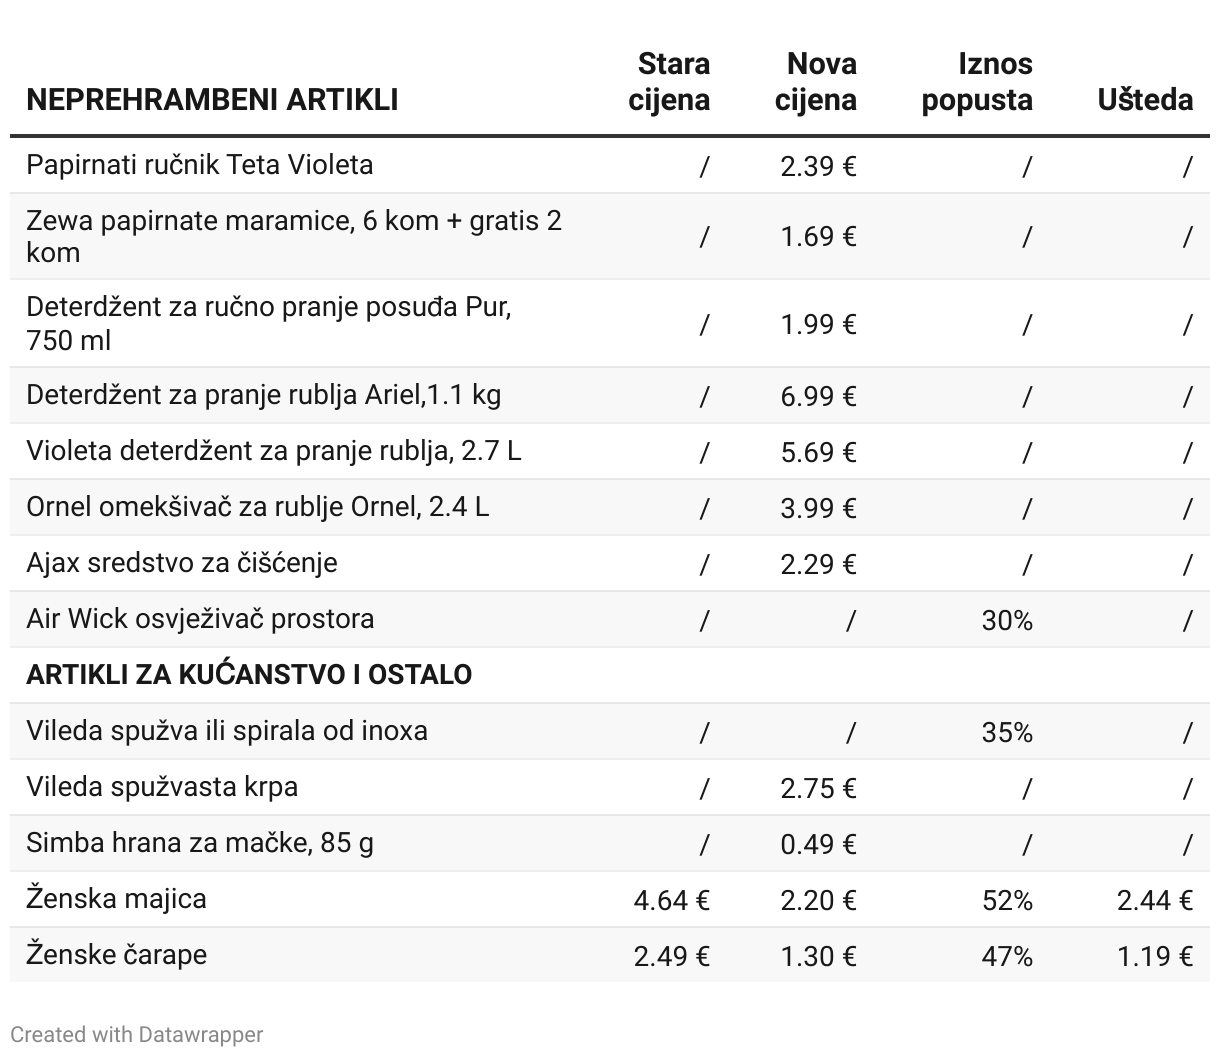Screen dimensions: 1220x1058
Task: Click the Stara cijena column header
Action: pyautogui.click(x=670, y=82)
